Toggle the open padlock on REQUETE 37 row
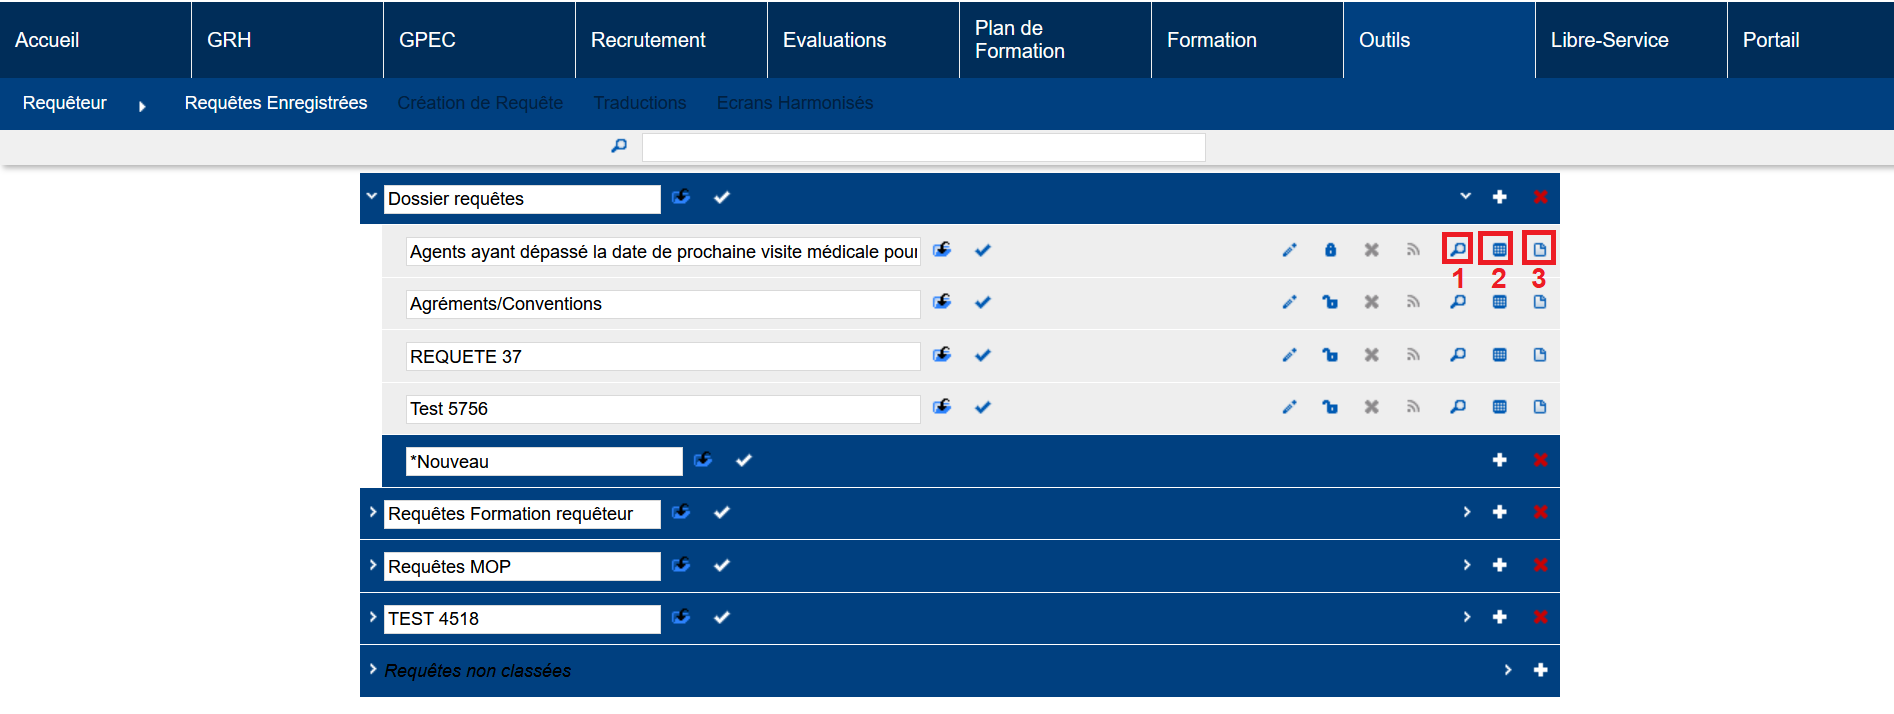The width and height of the screenshot is (1894, 714). coord(1330,355)
